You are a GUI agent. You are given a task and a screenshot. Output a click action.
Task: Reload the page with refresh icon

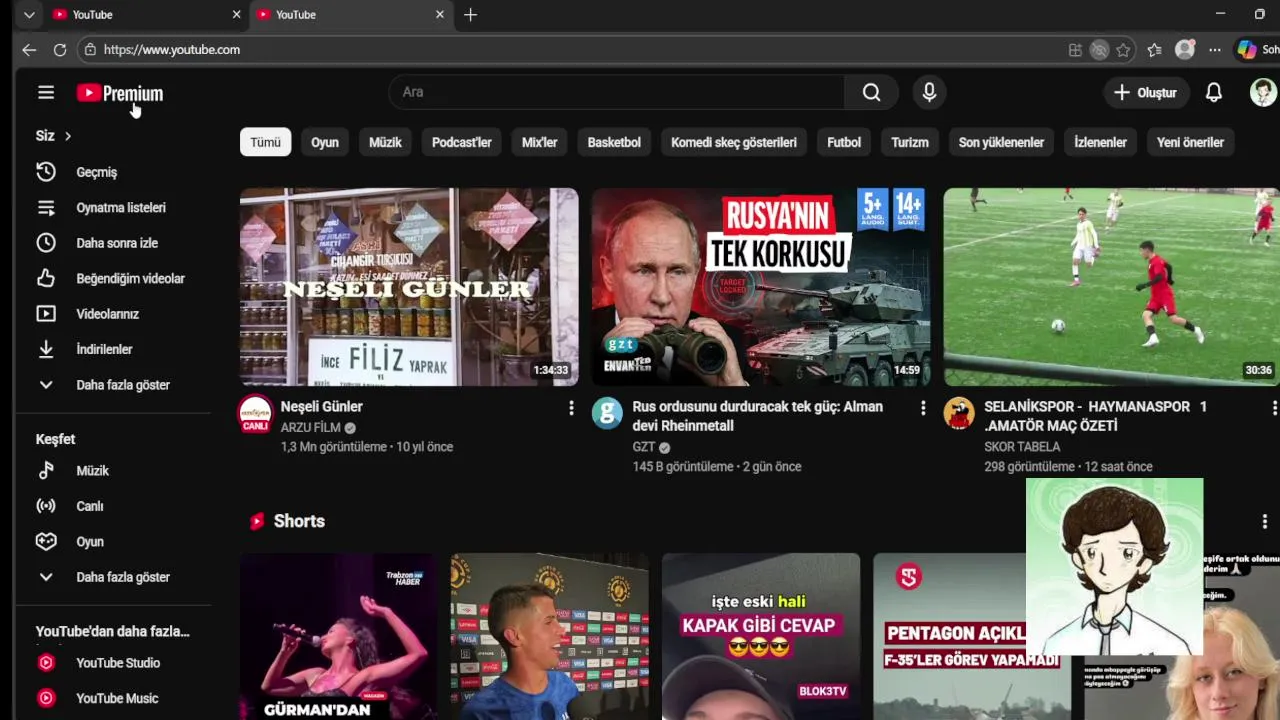coord(60,50)
